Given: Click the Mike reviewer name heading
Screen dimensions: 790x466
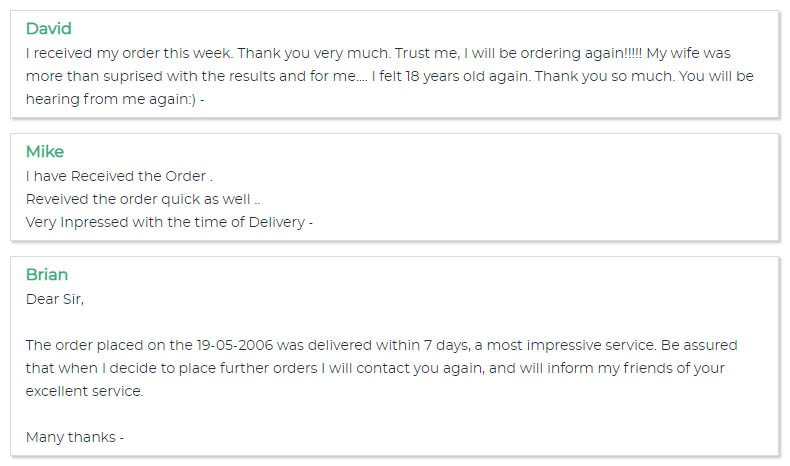Looking at the screenshot, I should [45, 152].
